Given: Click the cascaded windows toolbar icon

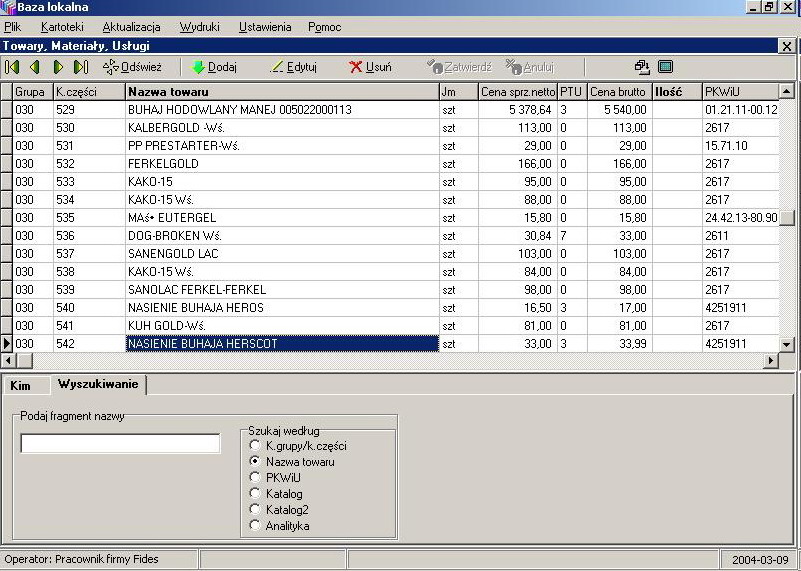Looking at the screenshot, I should 642,67.
